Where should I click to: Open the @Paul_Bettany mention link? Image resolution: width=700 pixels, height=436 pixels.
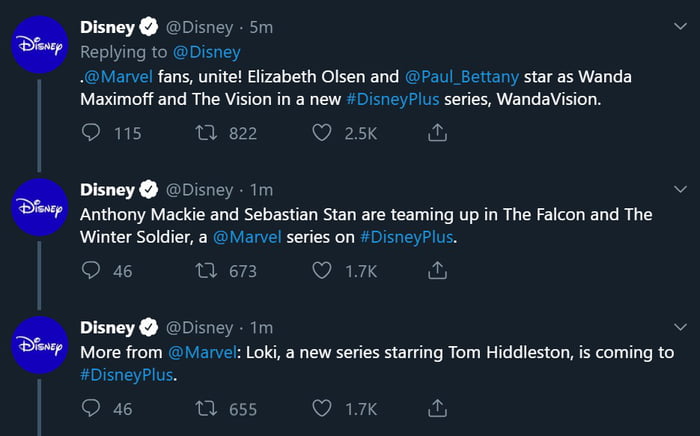pyautogui.click(x=462, y=77)
